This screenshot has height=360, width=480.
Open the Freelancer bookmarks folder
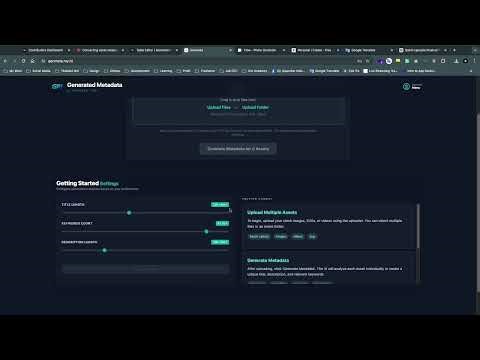pyautogui.click(x=205, y=71)
